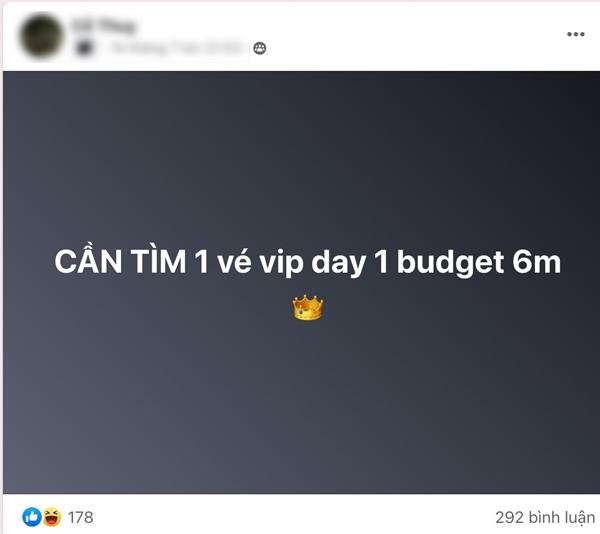The height and width of the screenshot is (534, 600).
Task: Click the word day in post text
Action: pyautogui.click(x=338, y=263)
